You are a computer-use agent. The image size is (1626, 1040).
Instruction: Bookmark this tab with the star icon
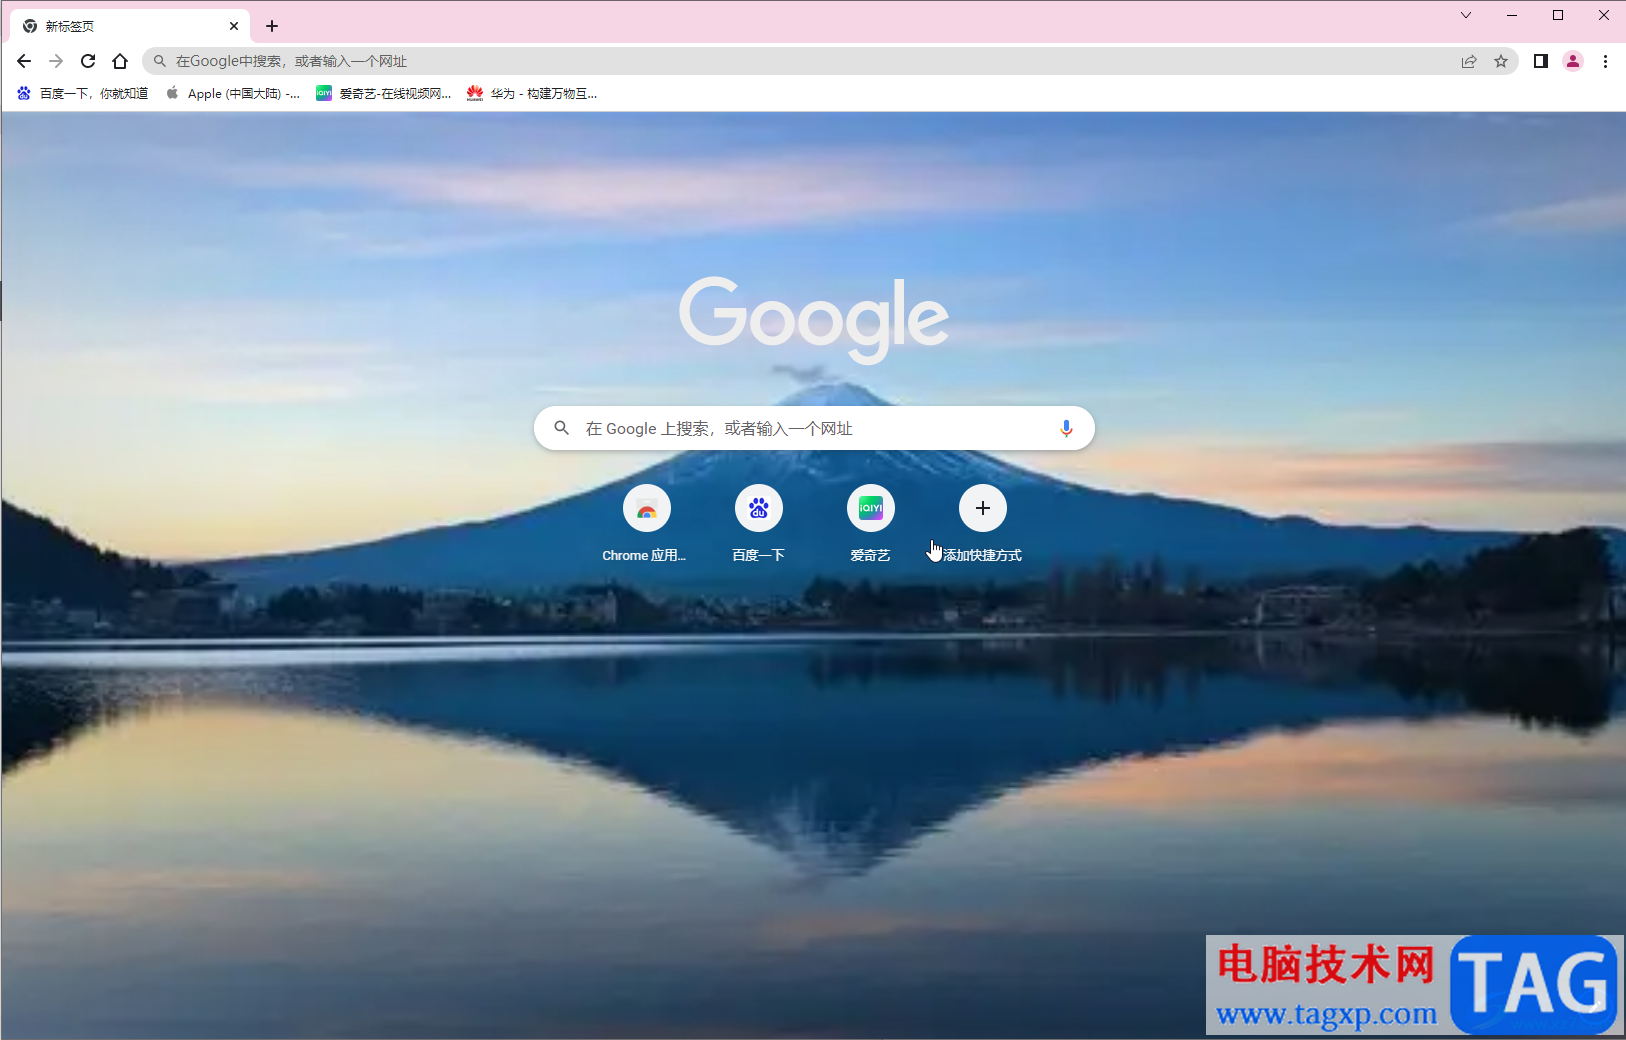tap(1501, 61)
